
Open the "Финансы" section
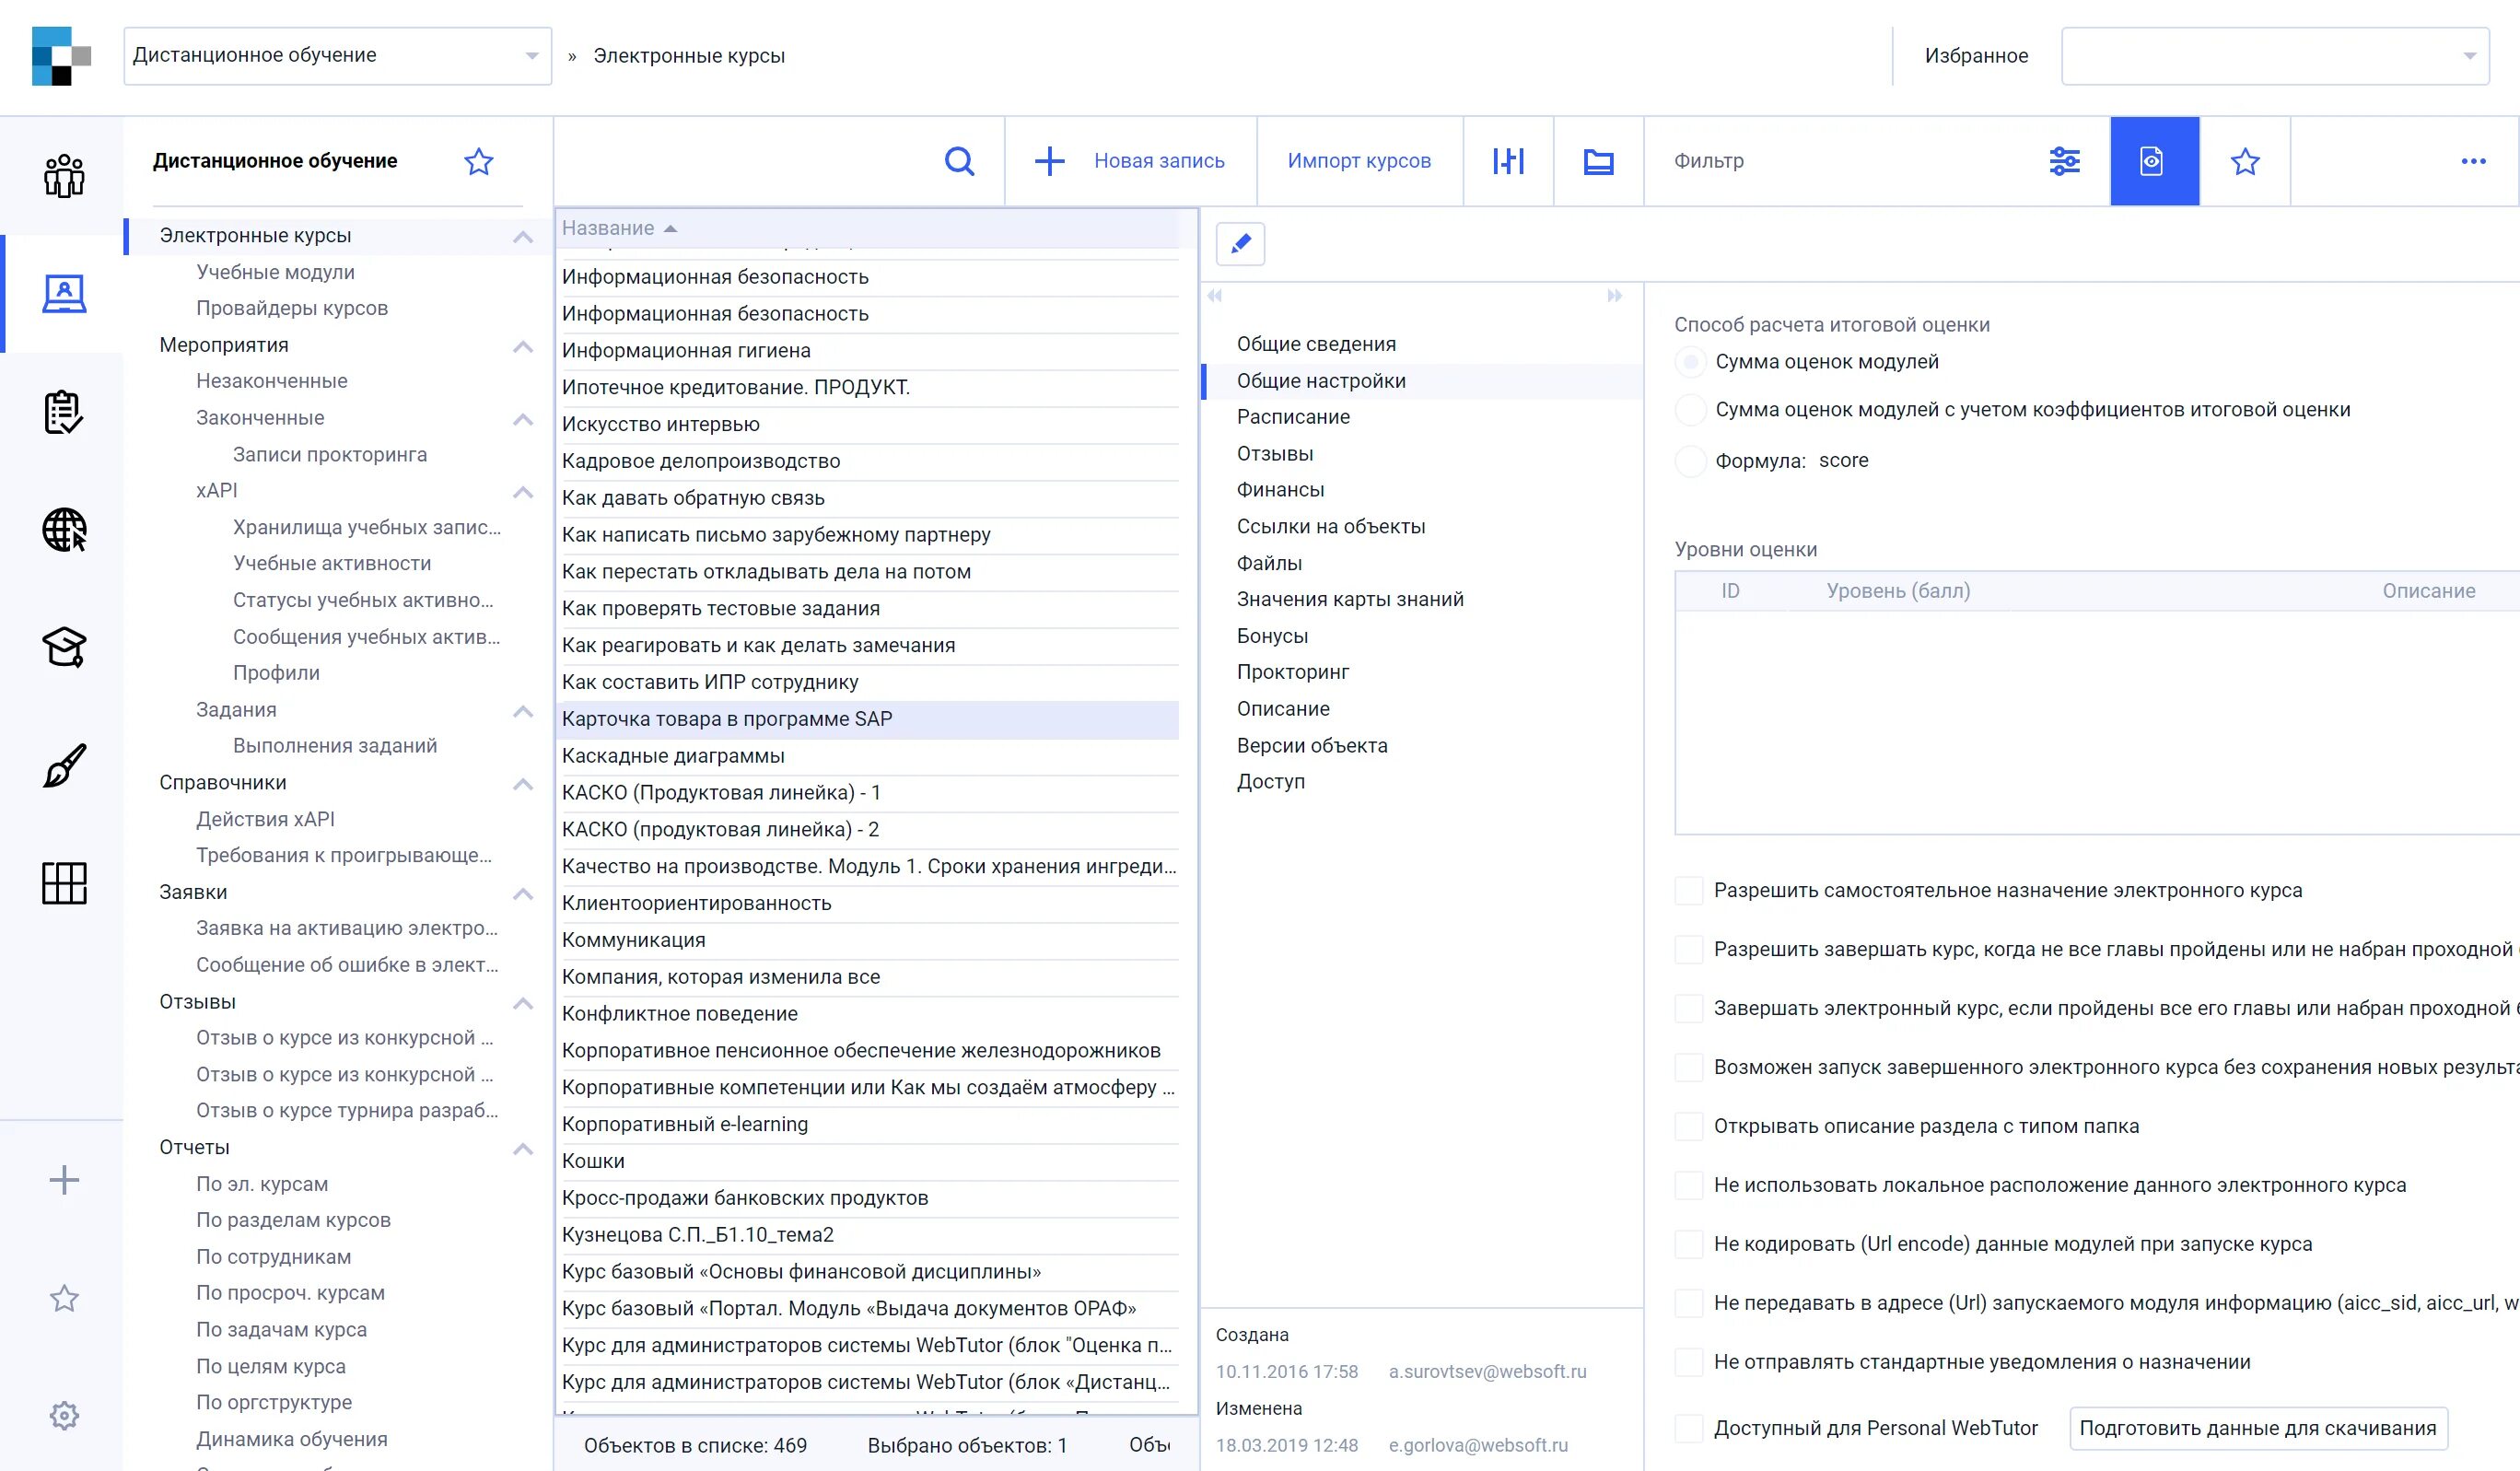[x=1280, y=490]
